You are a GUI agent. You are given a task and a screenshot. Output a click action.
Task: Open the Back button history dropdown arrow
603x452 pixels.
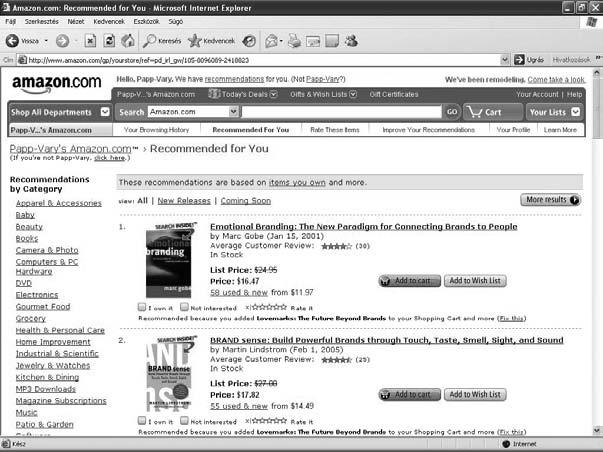[x=46, y=40]
